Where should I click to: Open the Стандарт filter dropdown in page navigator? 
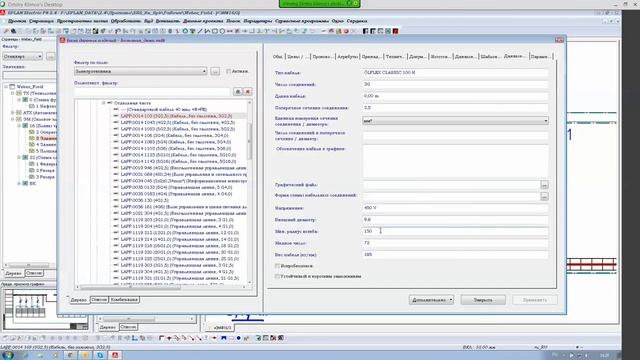(x=39, y=56)
